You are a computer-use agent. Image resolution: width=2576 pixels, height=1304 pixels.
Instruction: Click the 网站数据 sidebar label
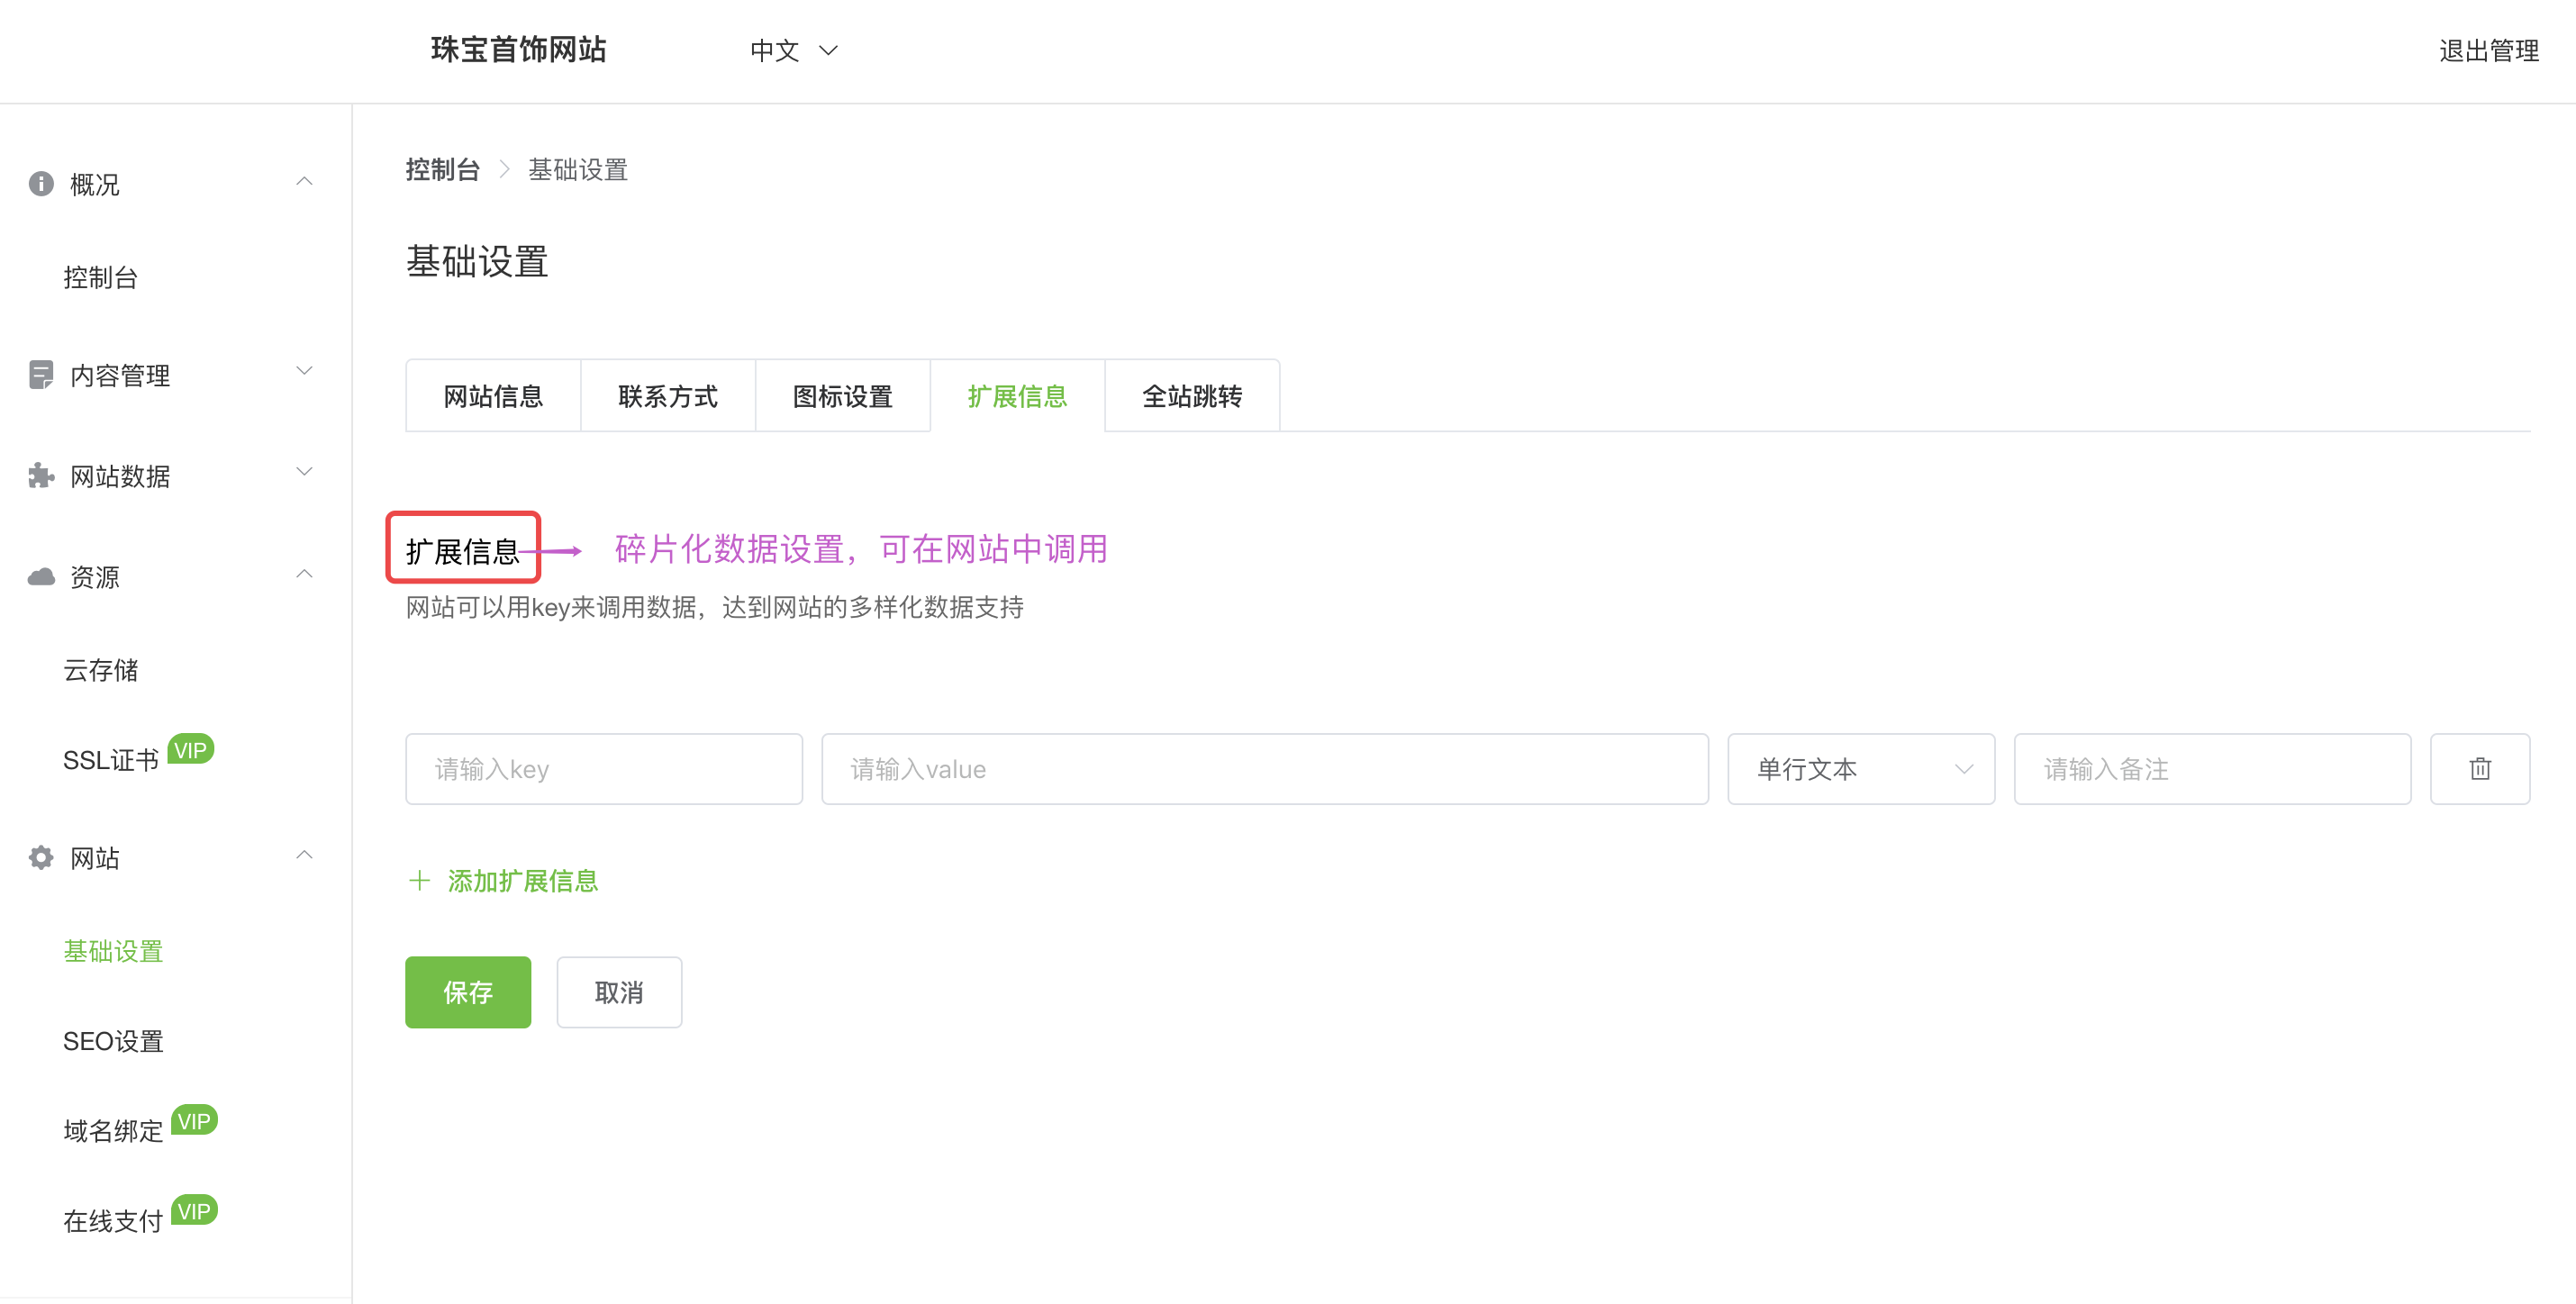tap(120, 477)
